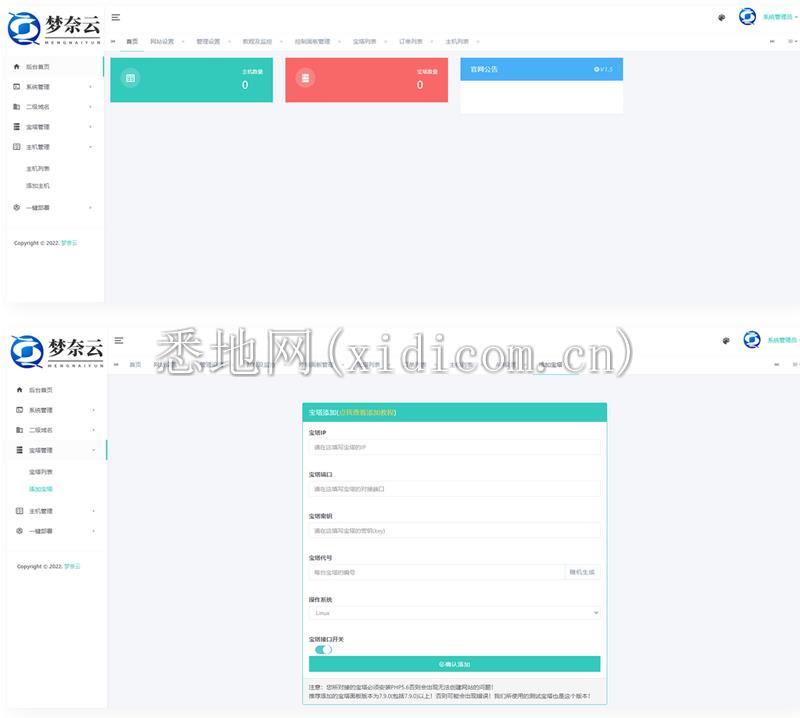Viewport: 800px width, 718px height.
Task: Close the 宝塔列表 tab in upper tab bar
Action: 385,42
